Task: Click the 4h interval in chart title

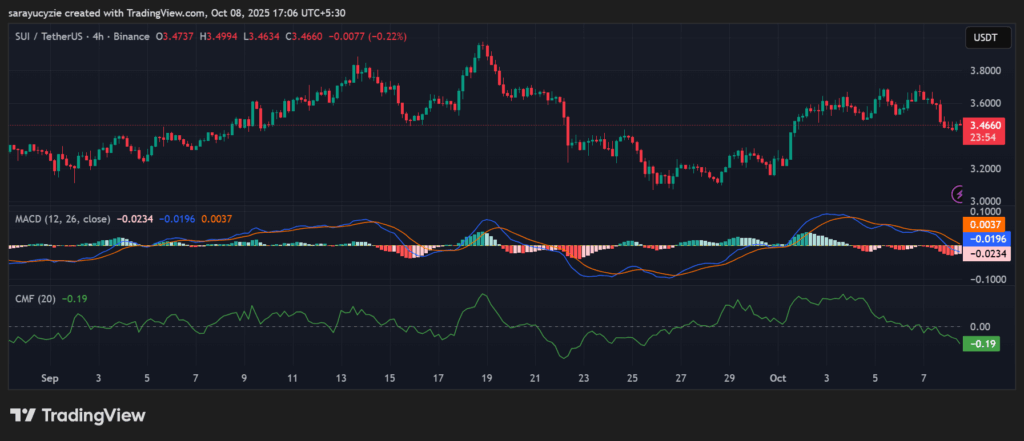Action: pyautogui.click(x=106, y=38)
